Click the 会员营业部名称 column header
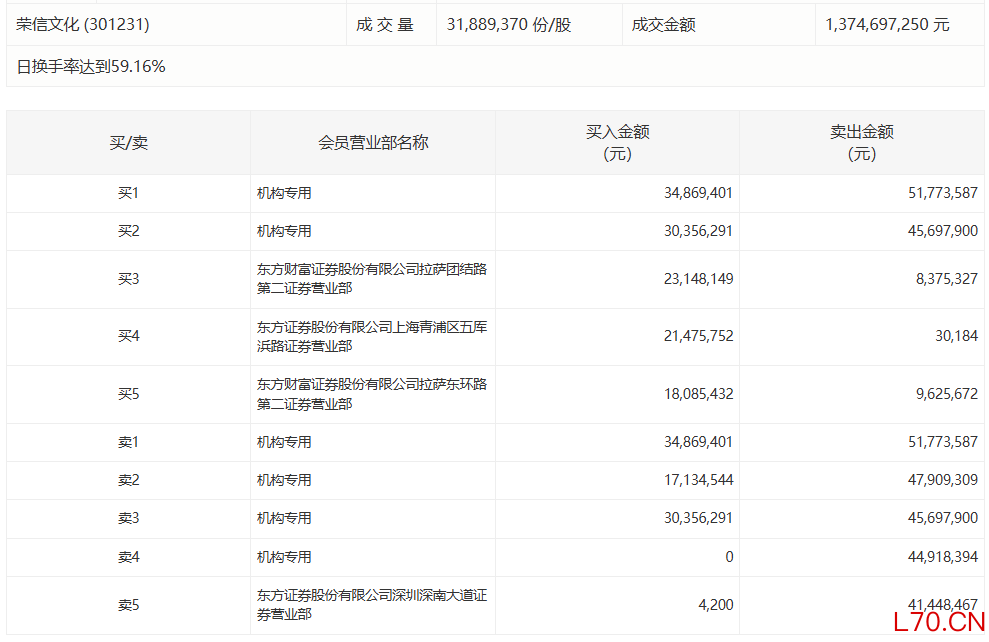 point(373,143)
